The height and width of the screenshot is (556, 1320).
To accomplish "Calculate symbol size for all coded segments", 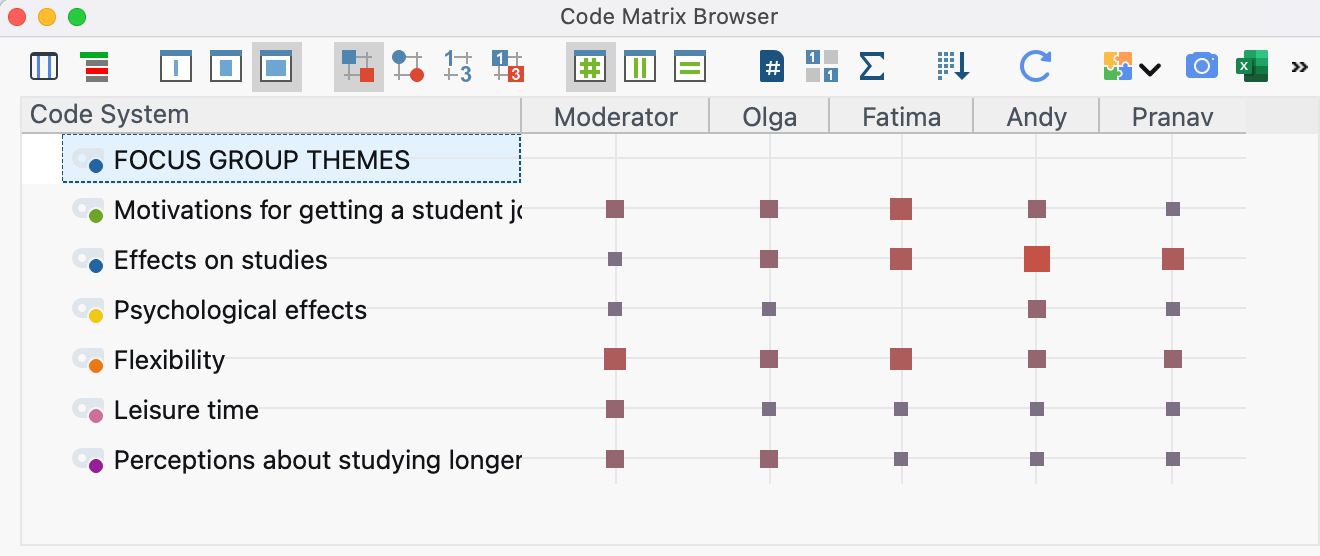I will tap(591, 67).
